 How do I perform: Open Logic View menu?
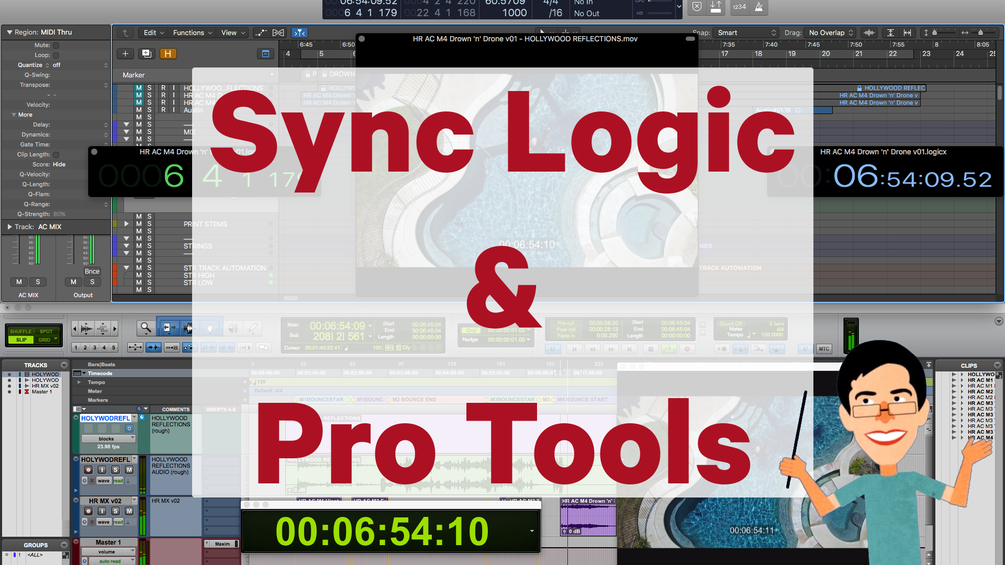[233, 33]
